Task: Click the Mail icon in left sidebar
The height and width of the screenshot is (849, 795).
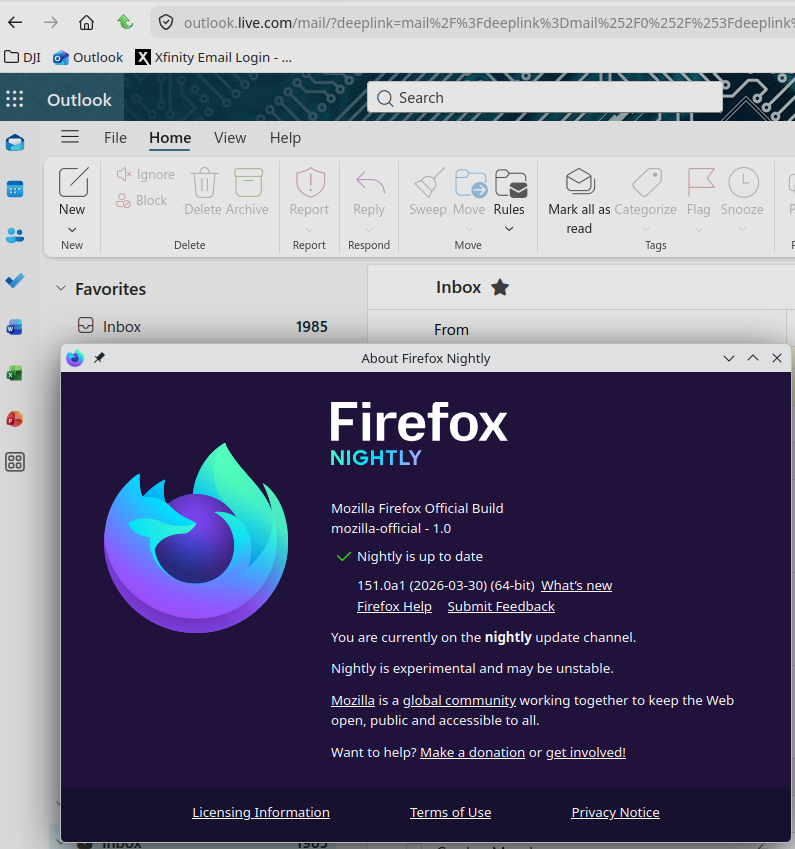Action: click(15, 143)
